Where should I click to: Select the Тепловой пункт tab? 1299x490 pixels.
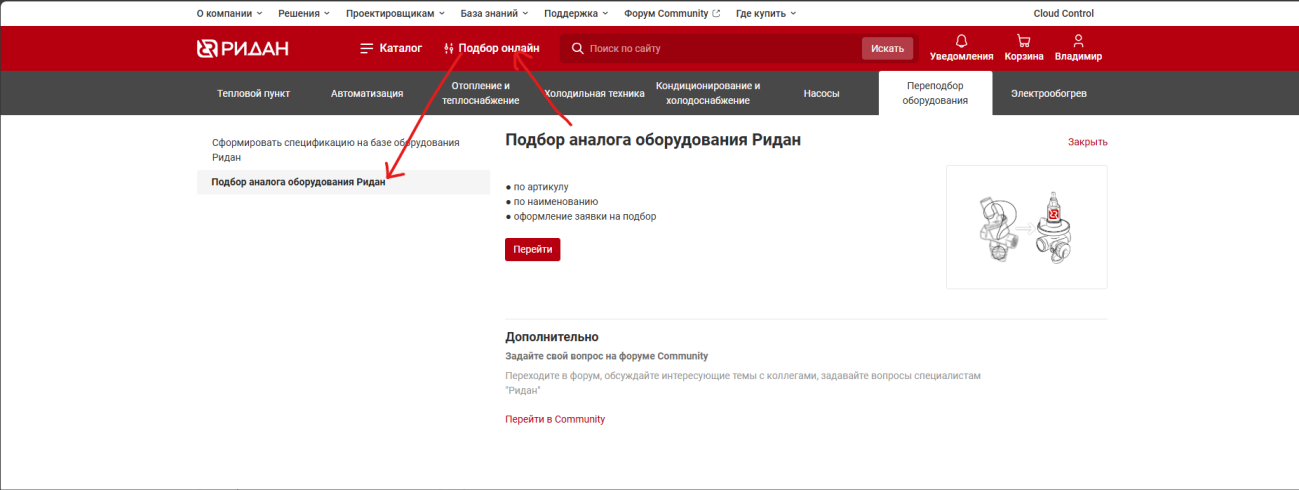[253, 93]
